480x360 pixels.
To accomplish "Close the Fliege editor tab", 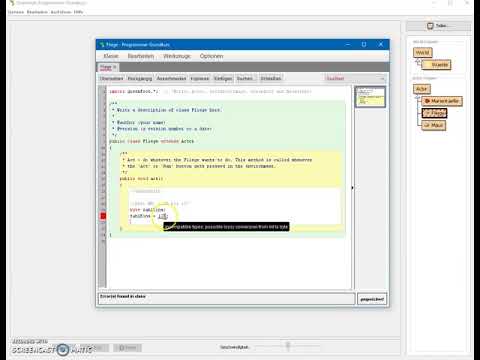I will (x=115, y=67).
